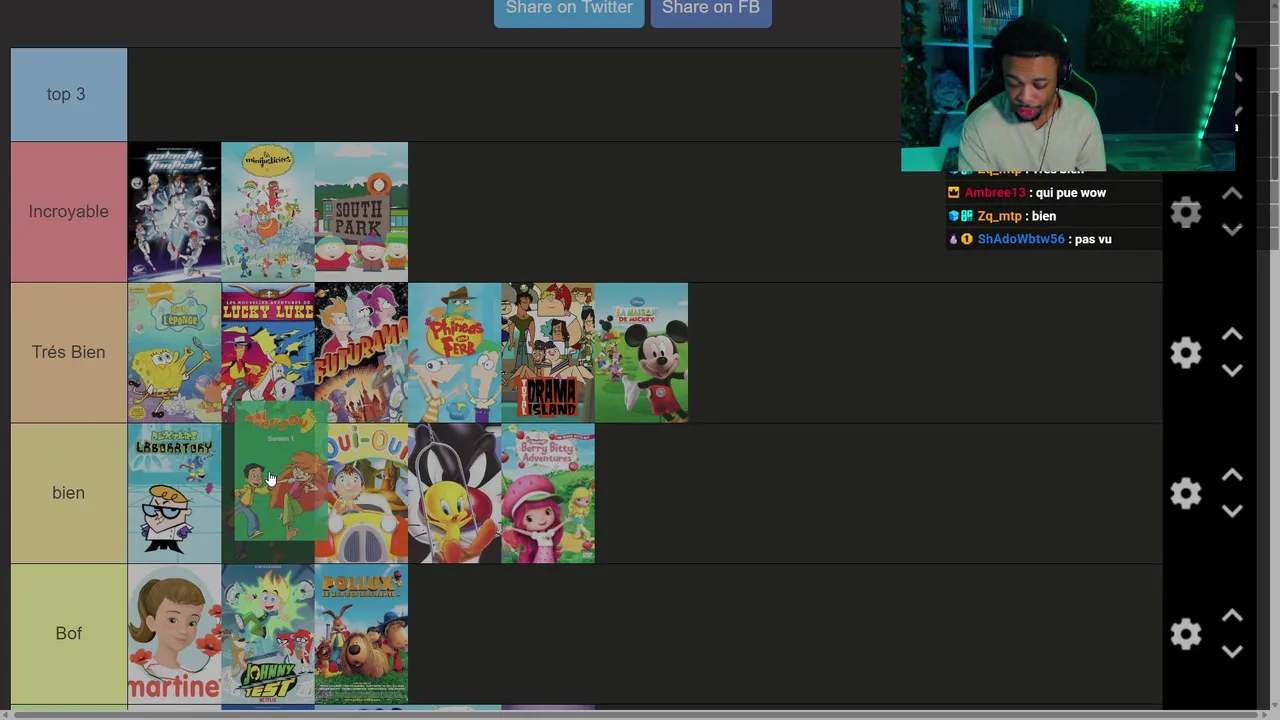Move Trés Bien row down with arrow

(1232, 370)
